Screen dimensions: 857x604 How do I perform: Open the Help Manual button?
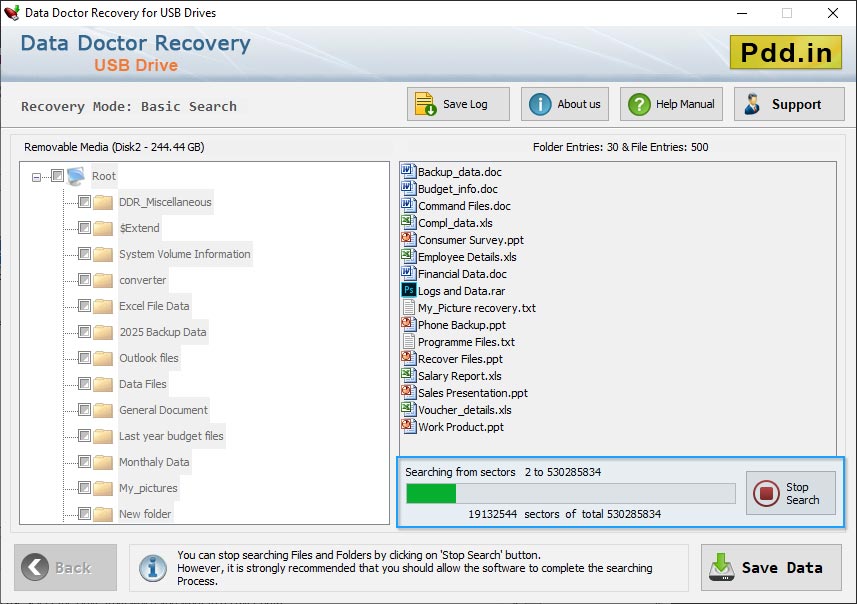coord(671,104)
